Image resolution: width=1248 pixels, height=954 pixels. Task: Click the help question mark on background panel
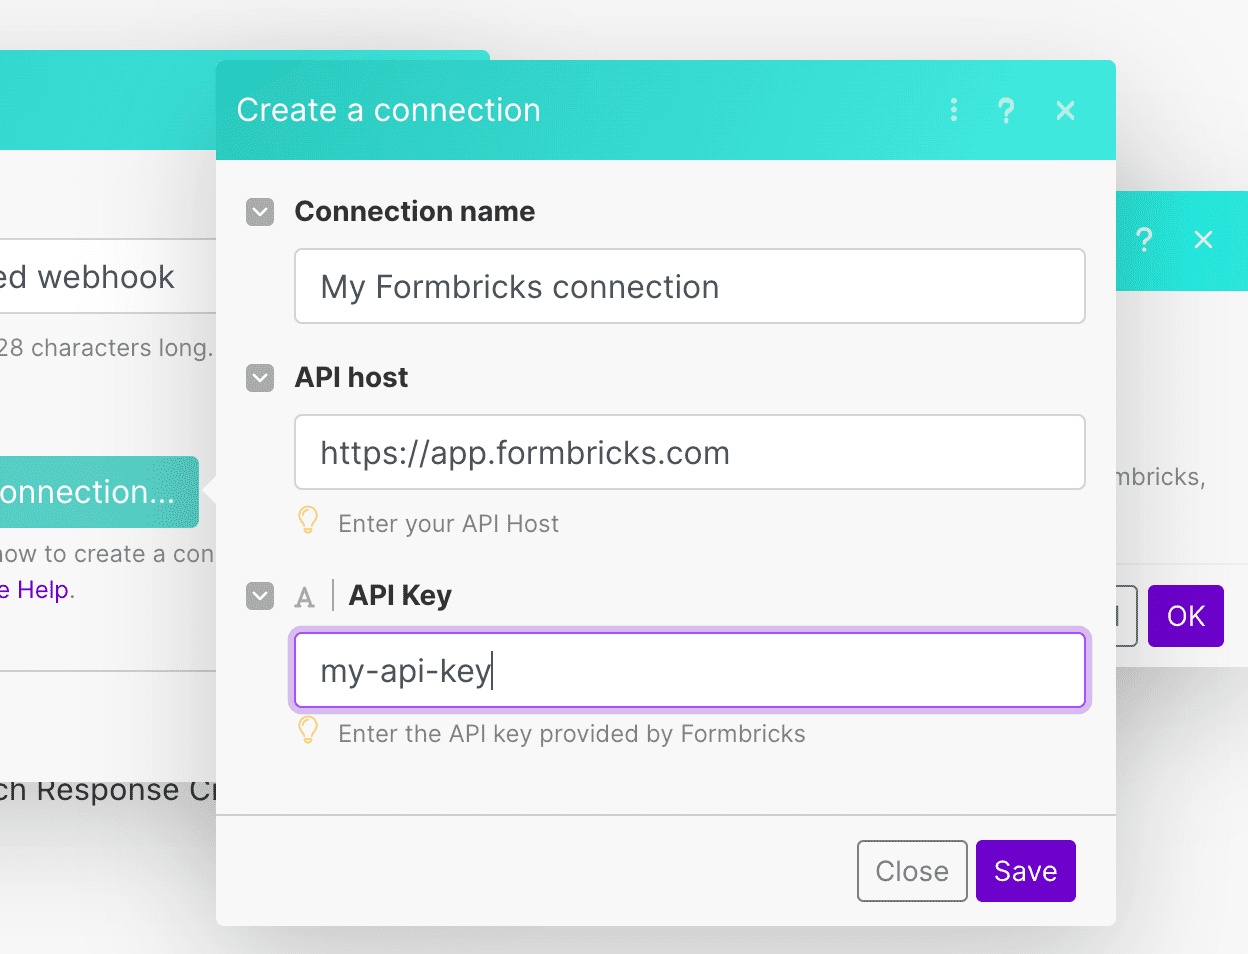tap(1145, 240)
